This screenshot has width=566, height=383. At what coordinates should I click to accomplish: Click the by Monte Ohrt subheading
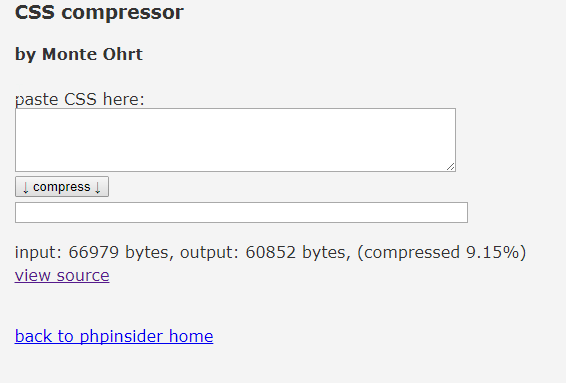(x=79, y=55)
